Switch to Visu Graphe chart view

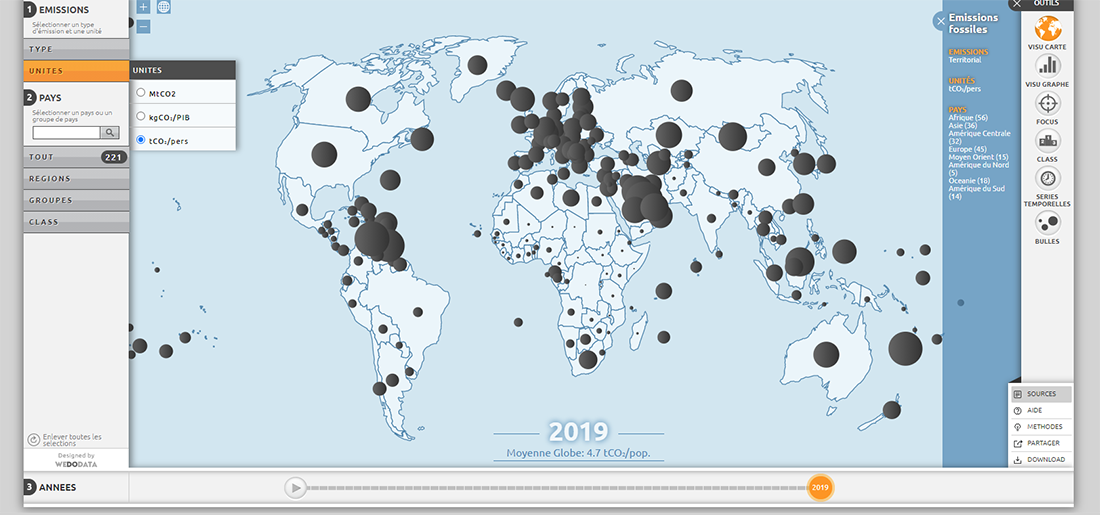coord(1047,66)
